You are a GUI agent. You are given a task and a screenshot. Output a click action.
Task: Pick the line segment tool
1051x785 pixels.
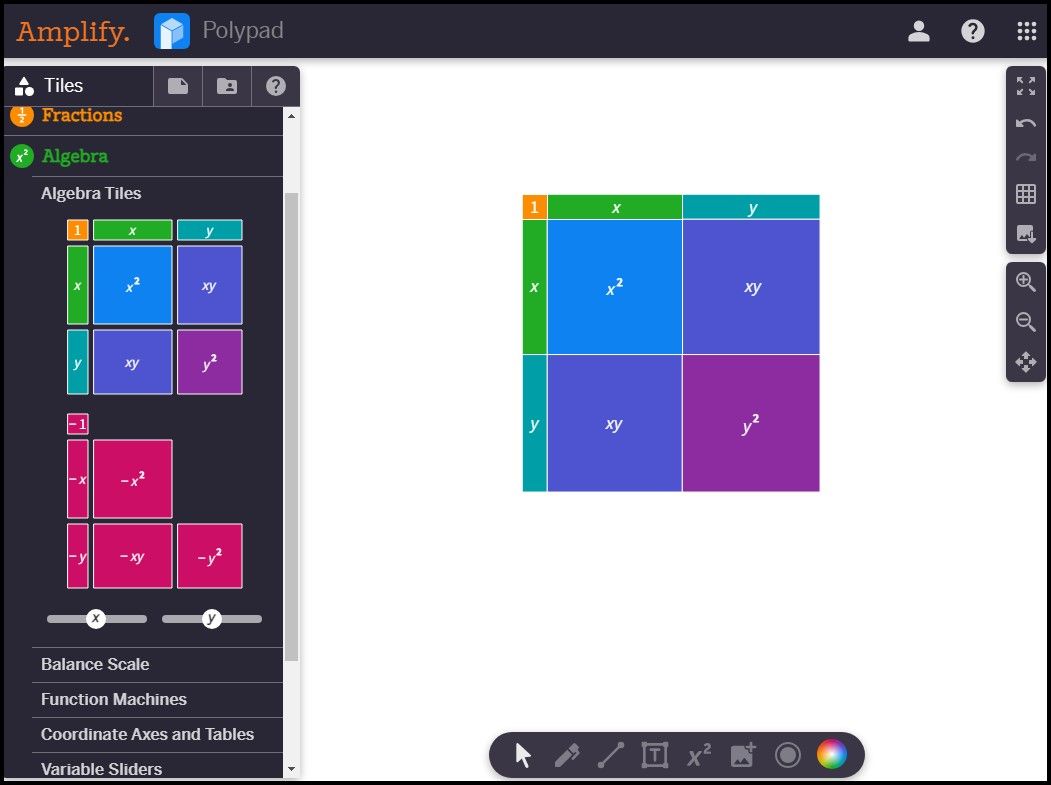(x=610, y=755)
